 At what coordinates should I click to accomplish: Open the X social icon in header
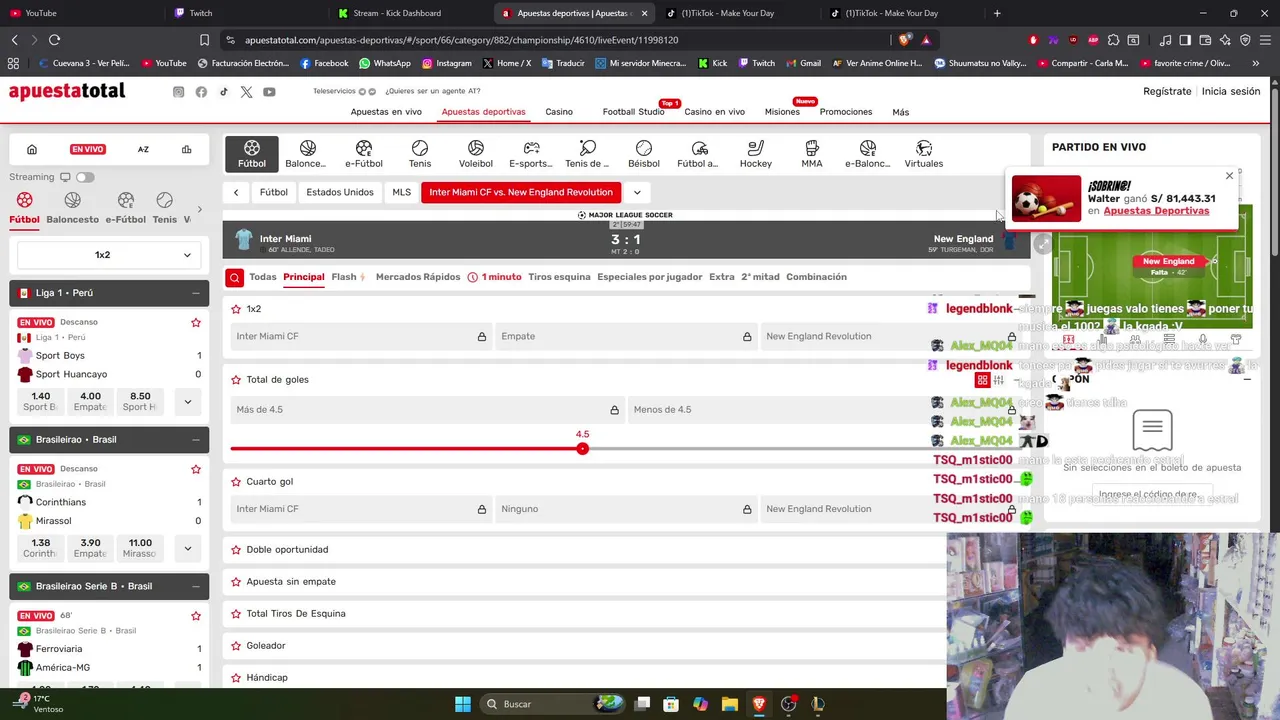pyautogui.click(x=246, y=92)
